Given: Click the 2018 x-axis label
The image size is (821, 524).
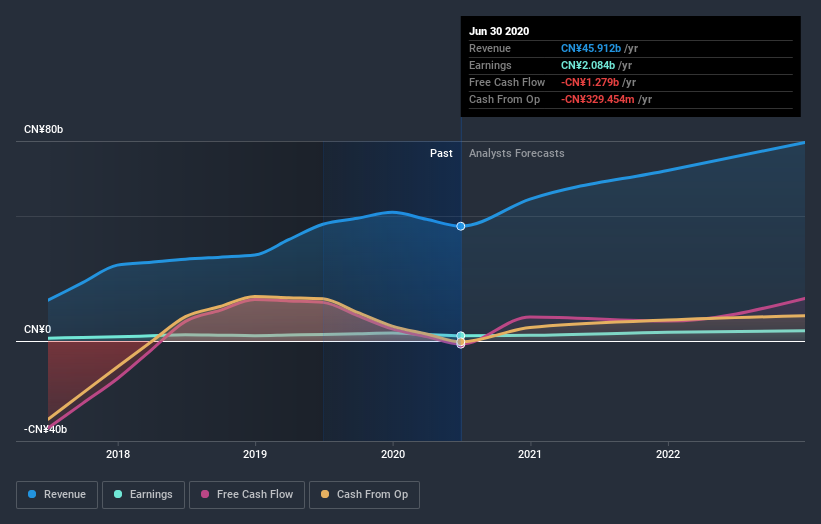Looking at the screenshot, I should pos(118,454).
